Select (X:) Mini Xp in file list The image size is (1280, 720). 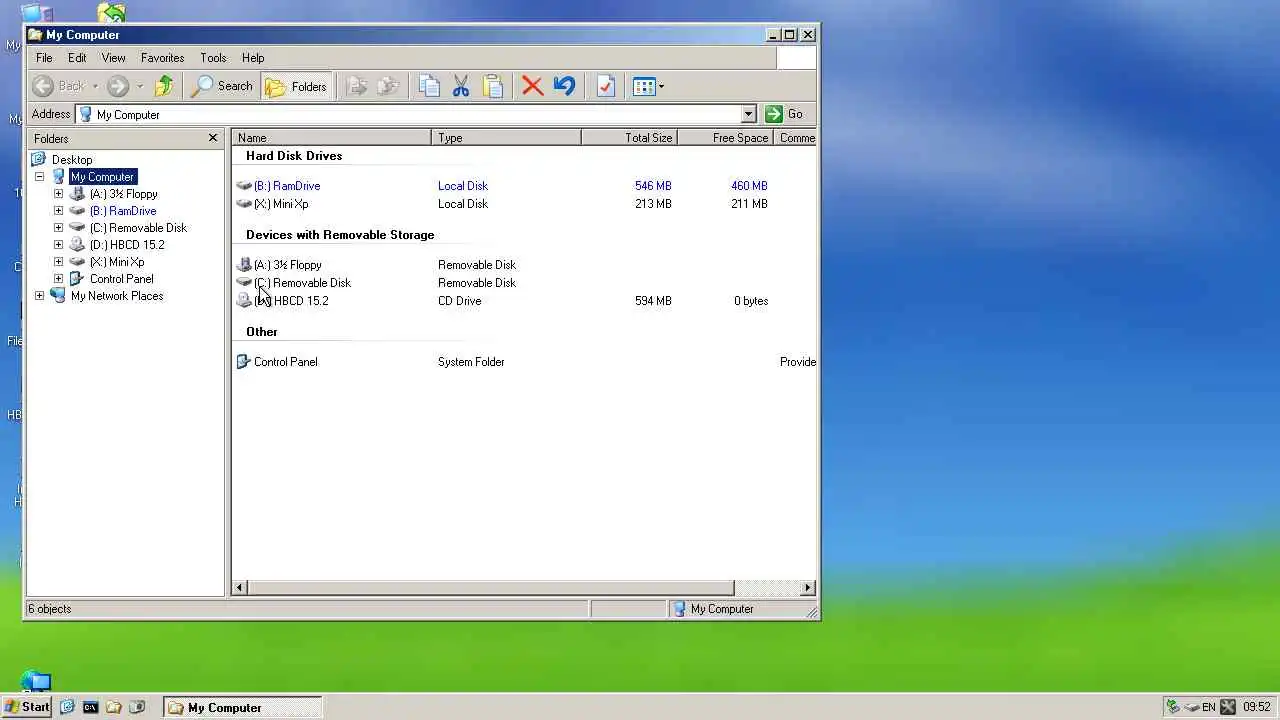(281, 204)
